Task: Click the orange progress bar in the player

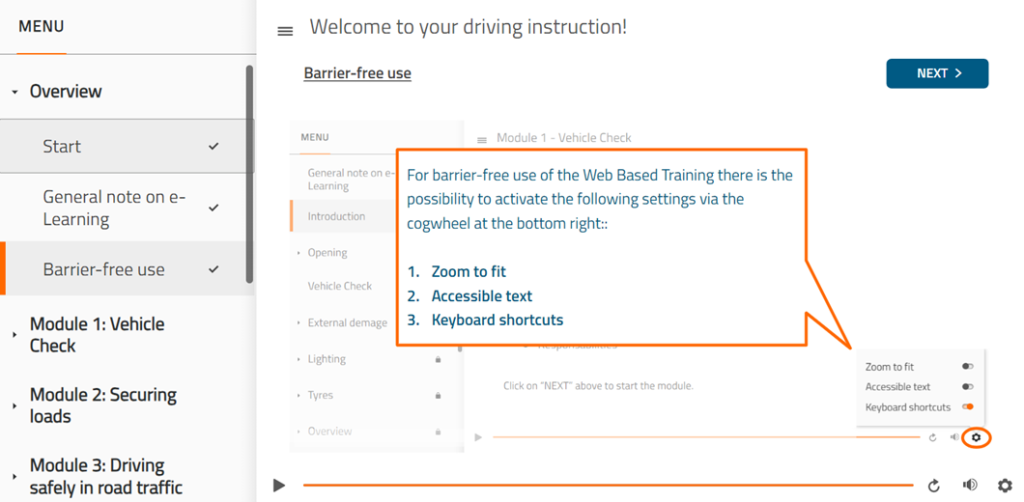Action: [607, 485]
